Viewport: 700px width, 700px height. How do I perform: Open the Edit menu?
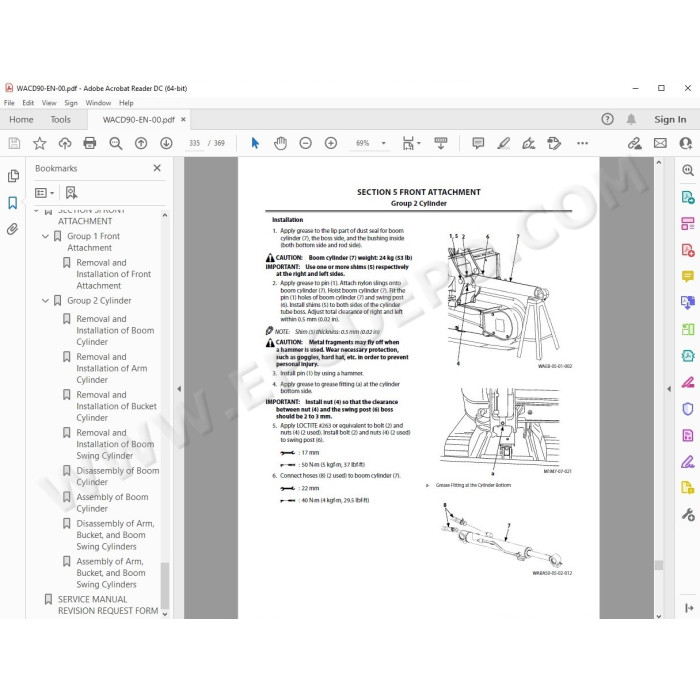28,103
